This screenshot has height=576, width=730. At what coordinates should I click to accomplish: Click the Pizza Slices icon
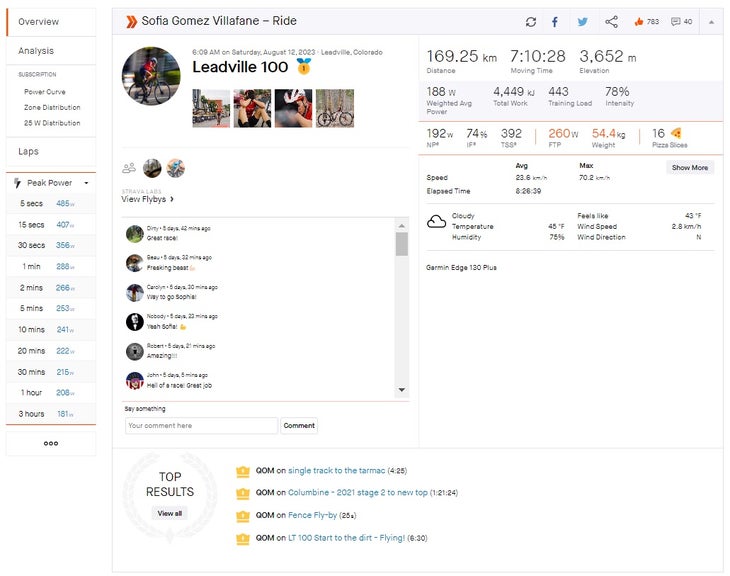pos(676,133)
